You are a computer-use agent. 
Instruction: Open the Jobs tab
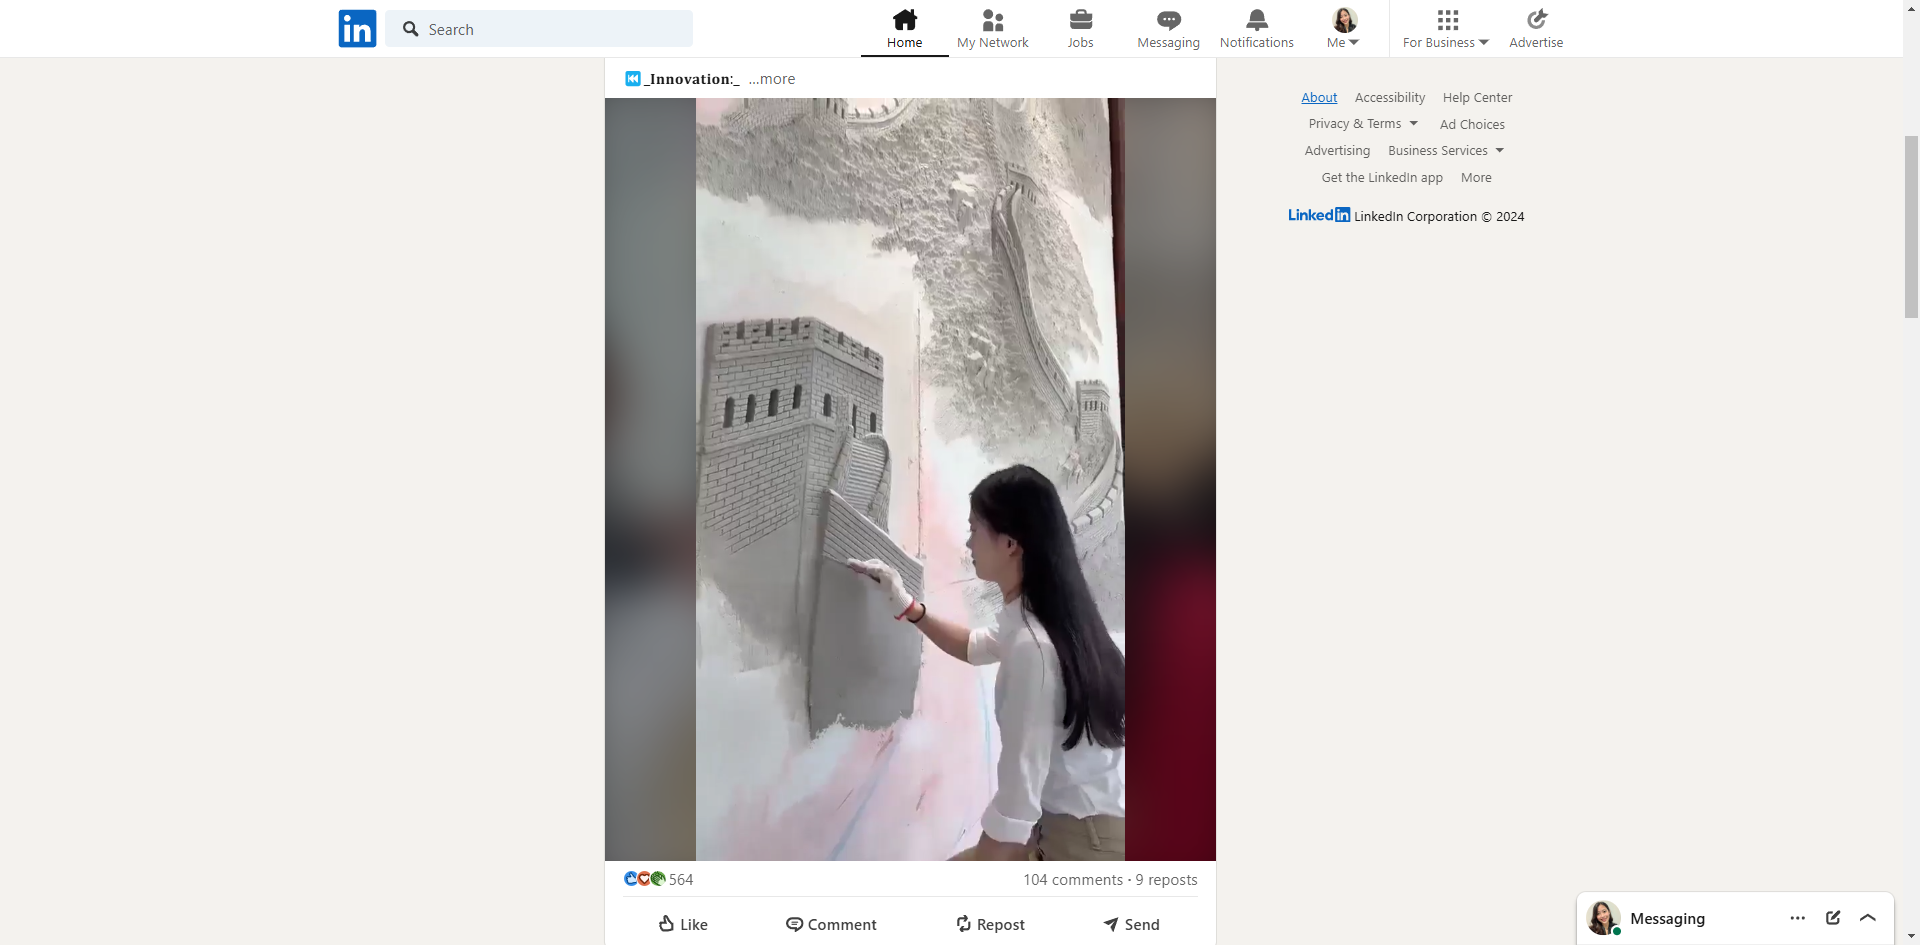click(1080, 29)
